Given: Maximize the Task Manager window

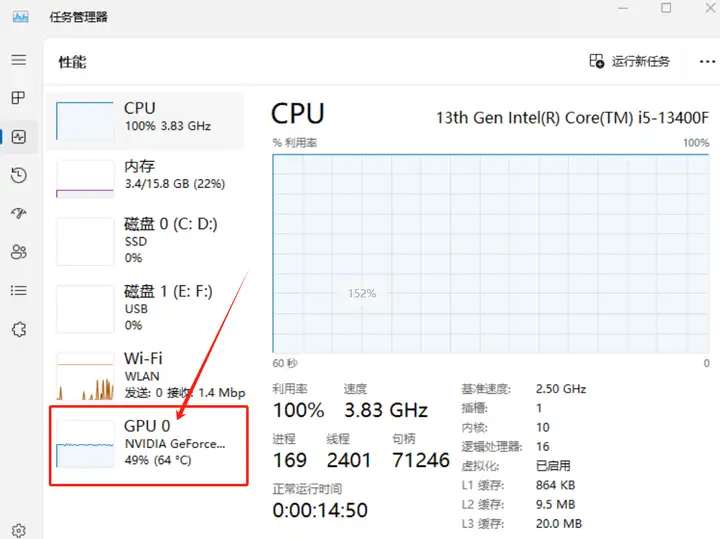Looking at the screenshot, I should point(666,9).
